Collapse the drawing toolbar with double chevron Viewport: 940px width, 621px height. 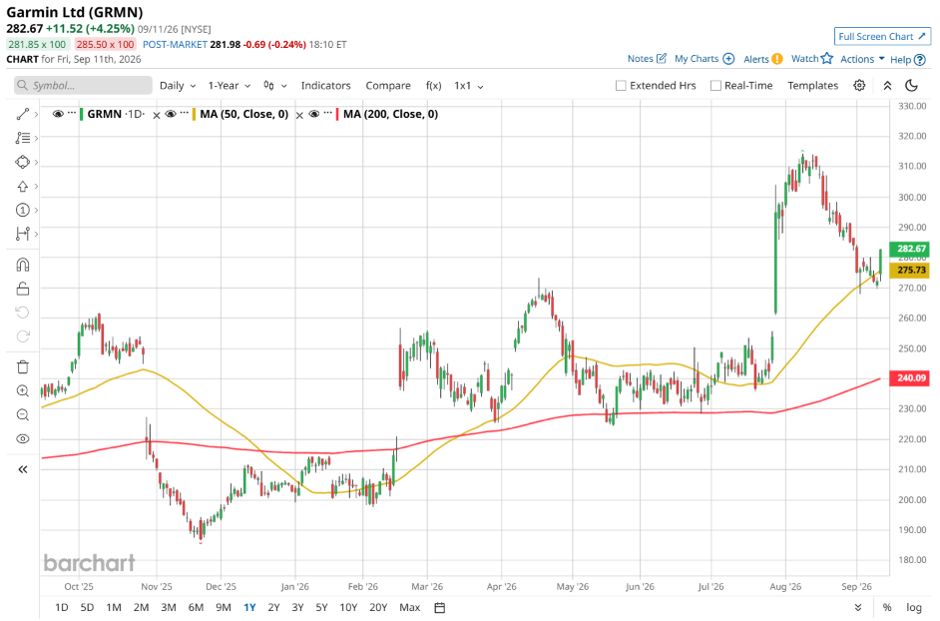[22, 469]
